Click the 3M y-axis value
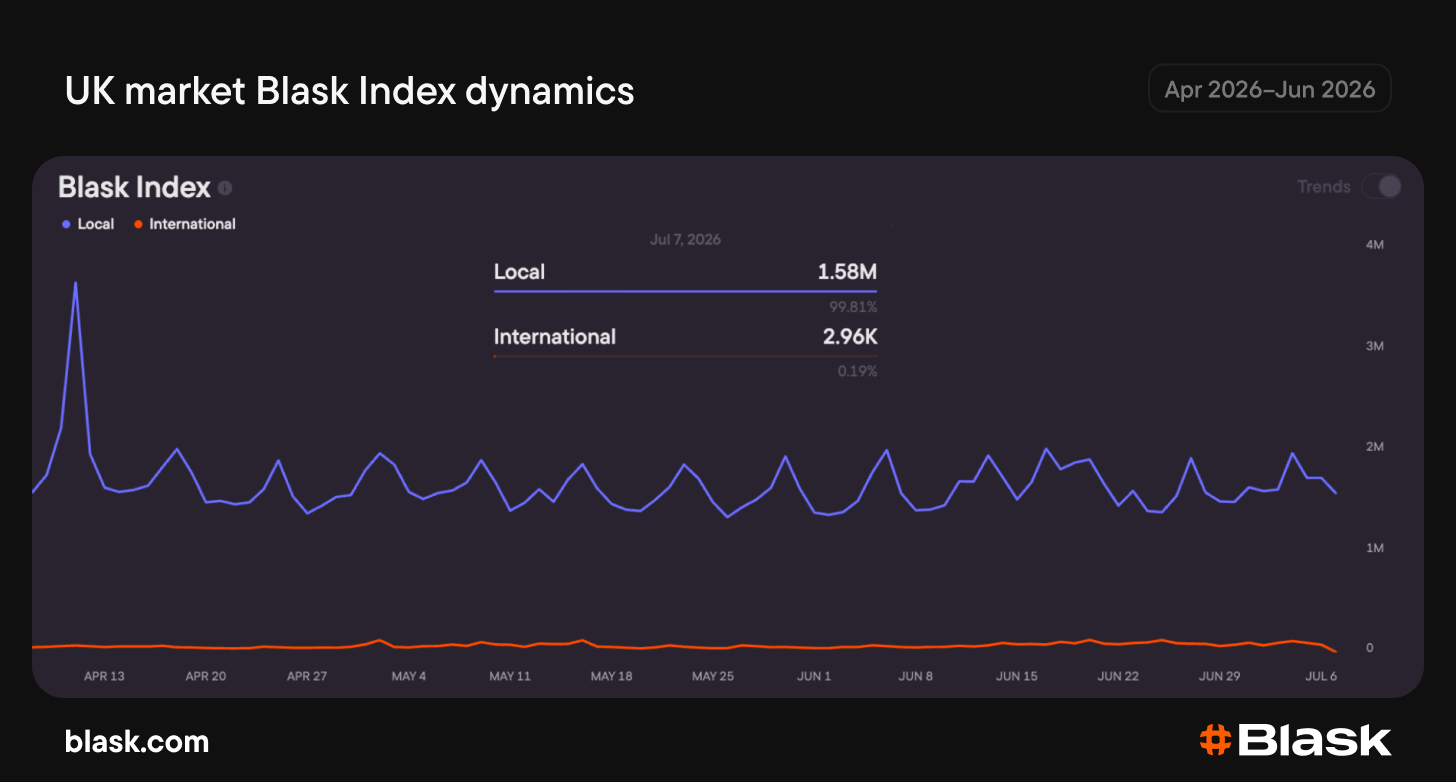Viewport: 1456px width, 782px height. pyautogui.click(x=1374, y=346)
